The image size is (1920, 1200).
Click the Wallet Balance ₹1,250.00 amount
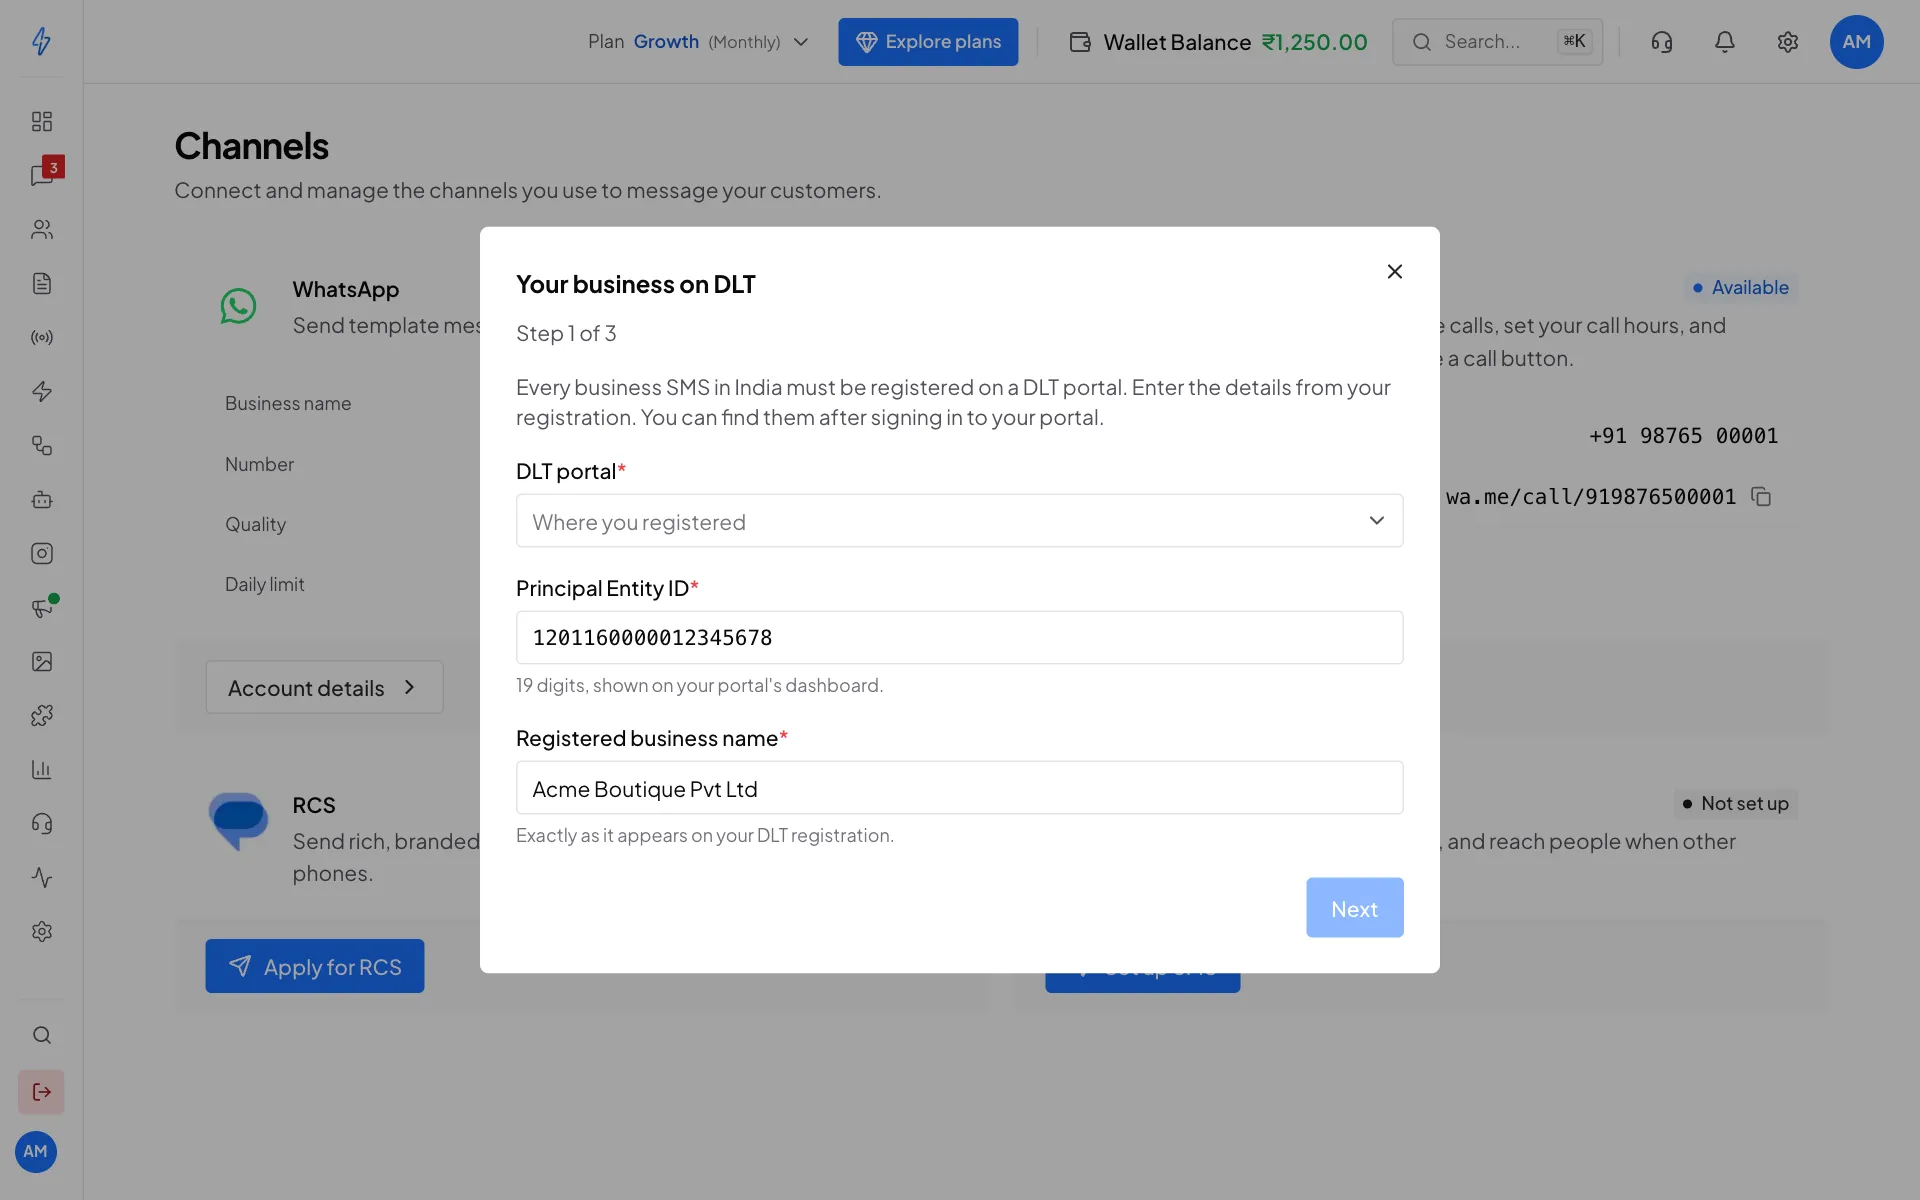[1314, 42]
